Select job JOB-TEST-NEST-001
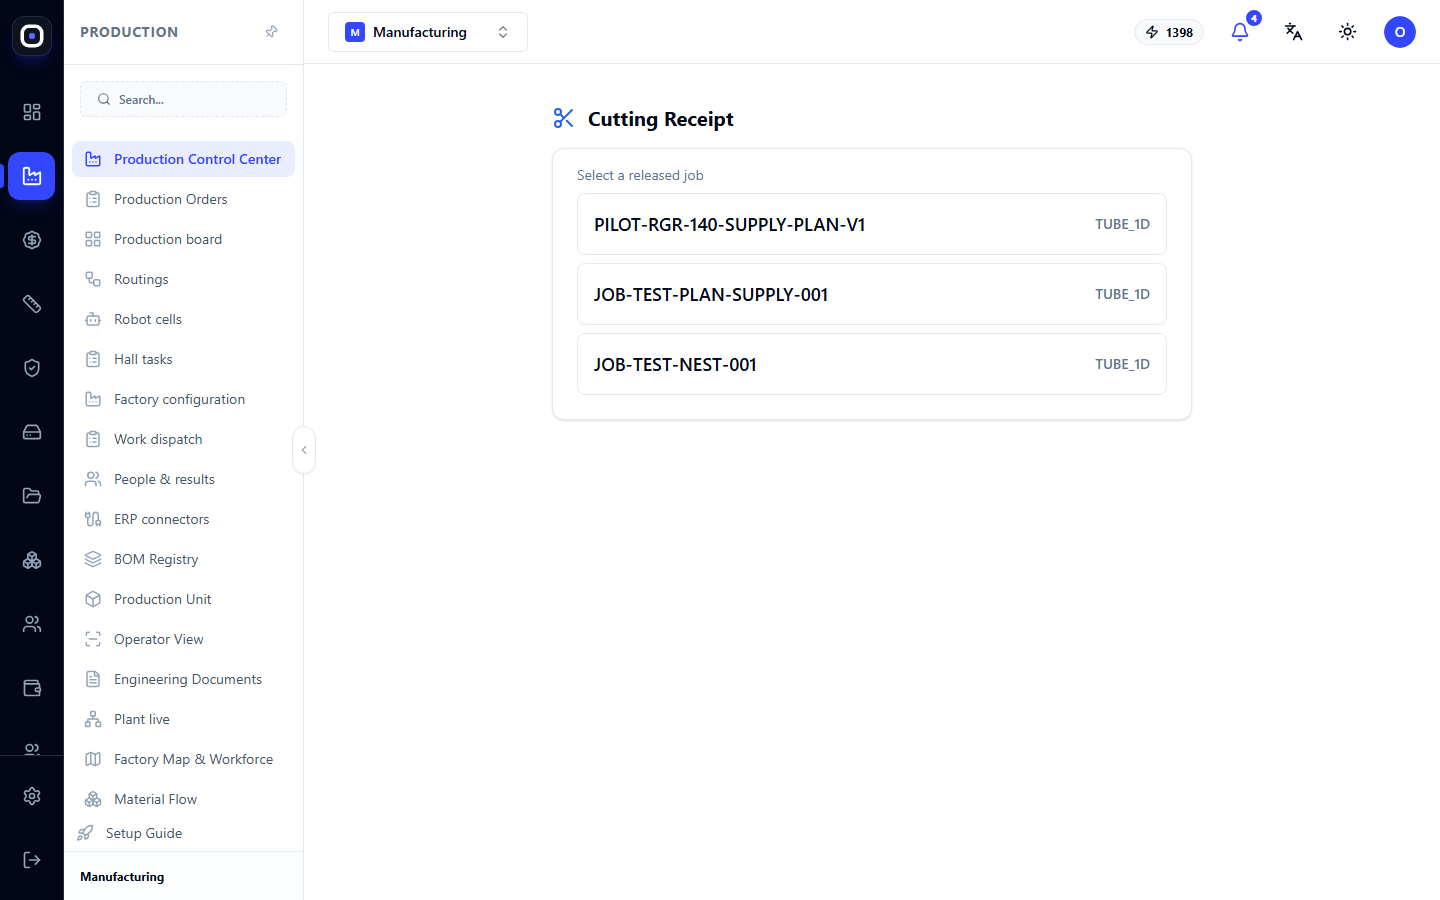This screenshot has height=900, width=1440. click(872, 364)
